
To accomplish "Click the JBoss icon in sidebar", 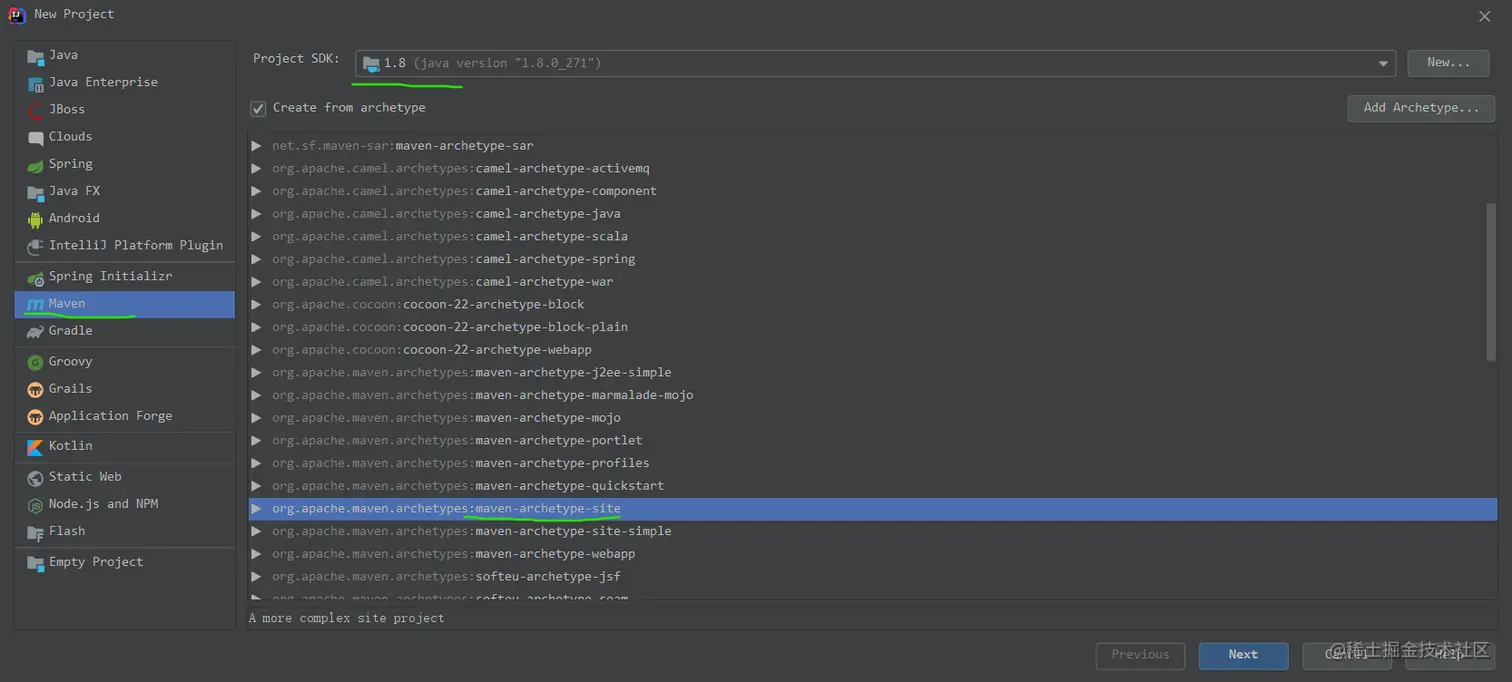I will (x=35, y=110).
